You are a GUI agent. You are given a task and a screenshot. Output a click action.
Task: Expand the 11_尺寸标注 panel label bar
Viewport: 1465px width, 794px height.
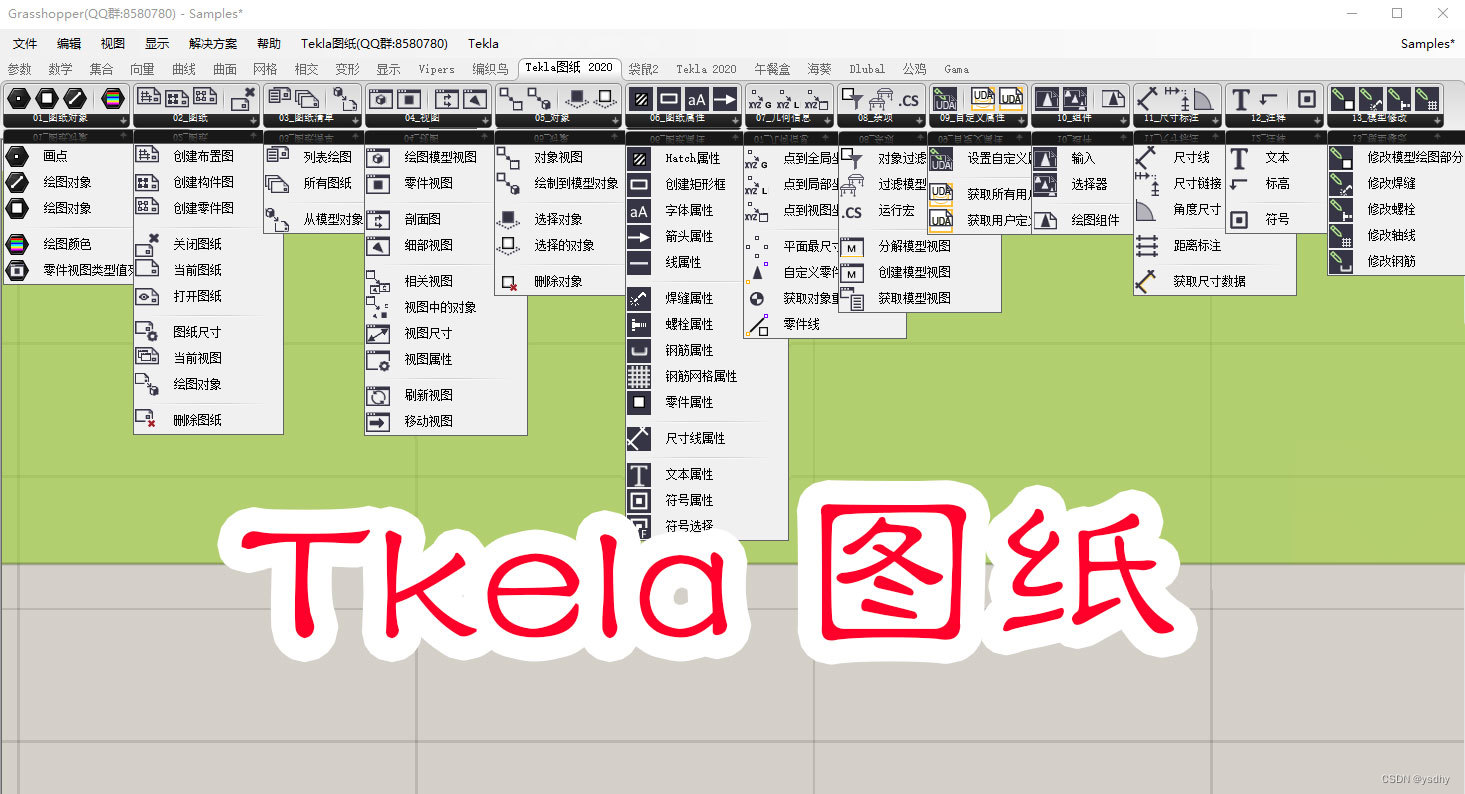pyautogui.click(x=1178, y=118)
